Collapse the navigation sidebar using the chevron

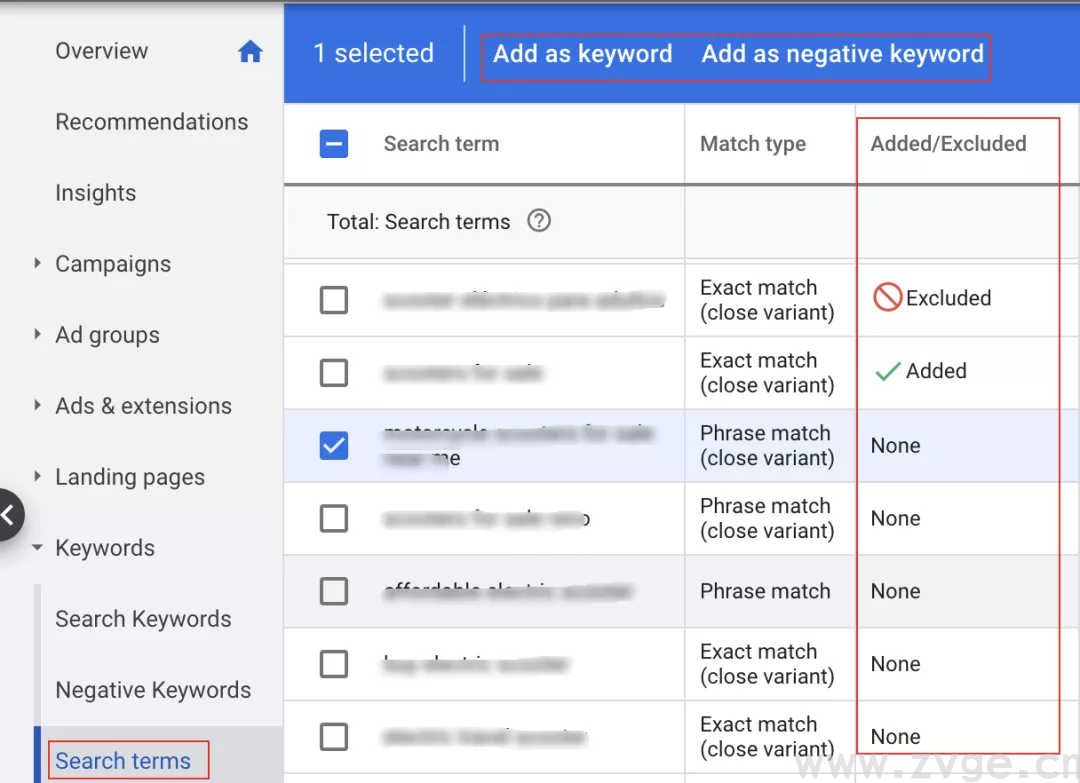(10, 514)
